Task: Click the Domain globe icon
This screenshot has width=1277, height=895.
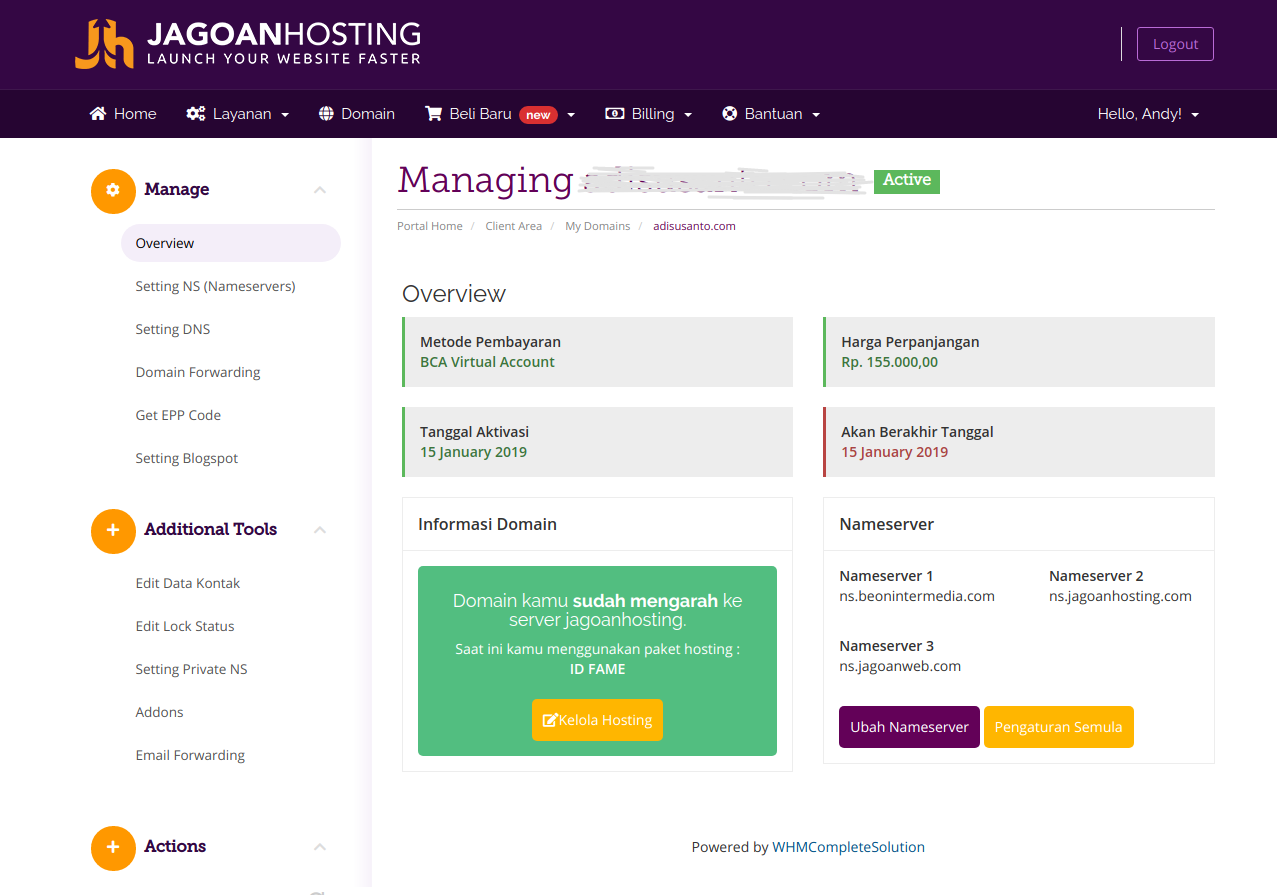Action: click(x=326, y=114)
